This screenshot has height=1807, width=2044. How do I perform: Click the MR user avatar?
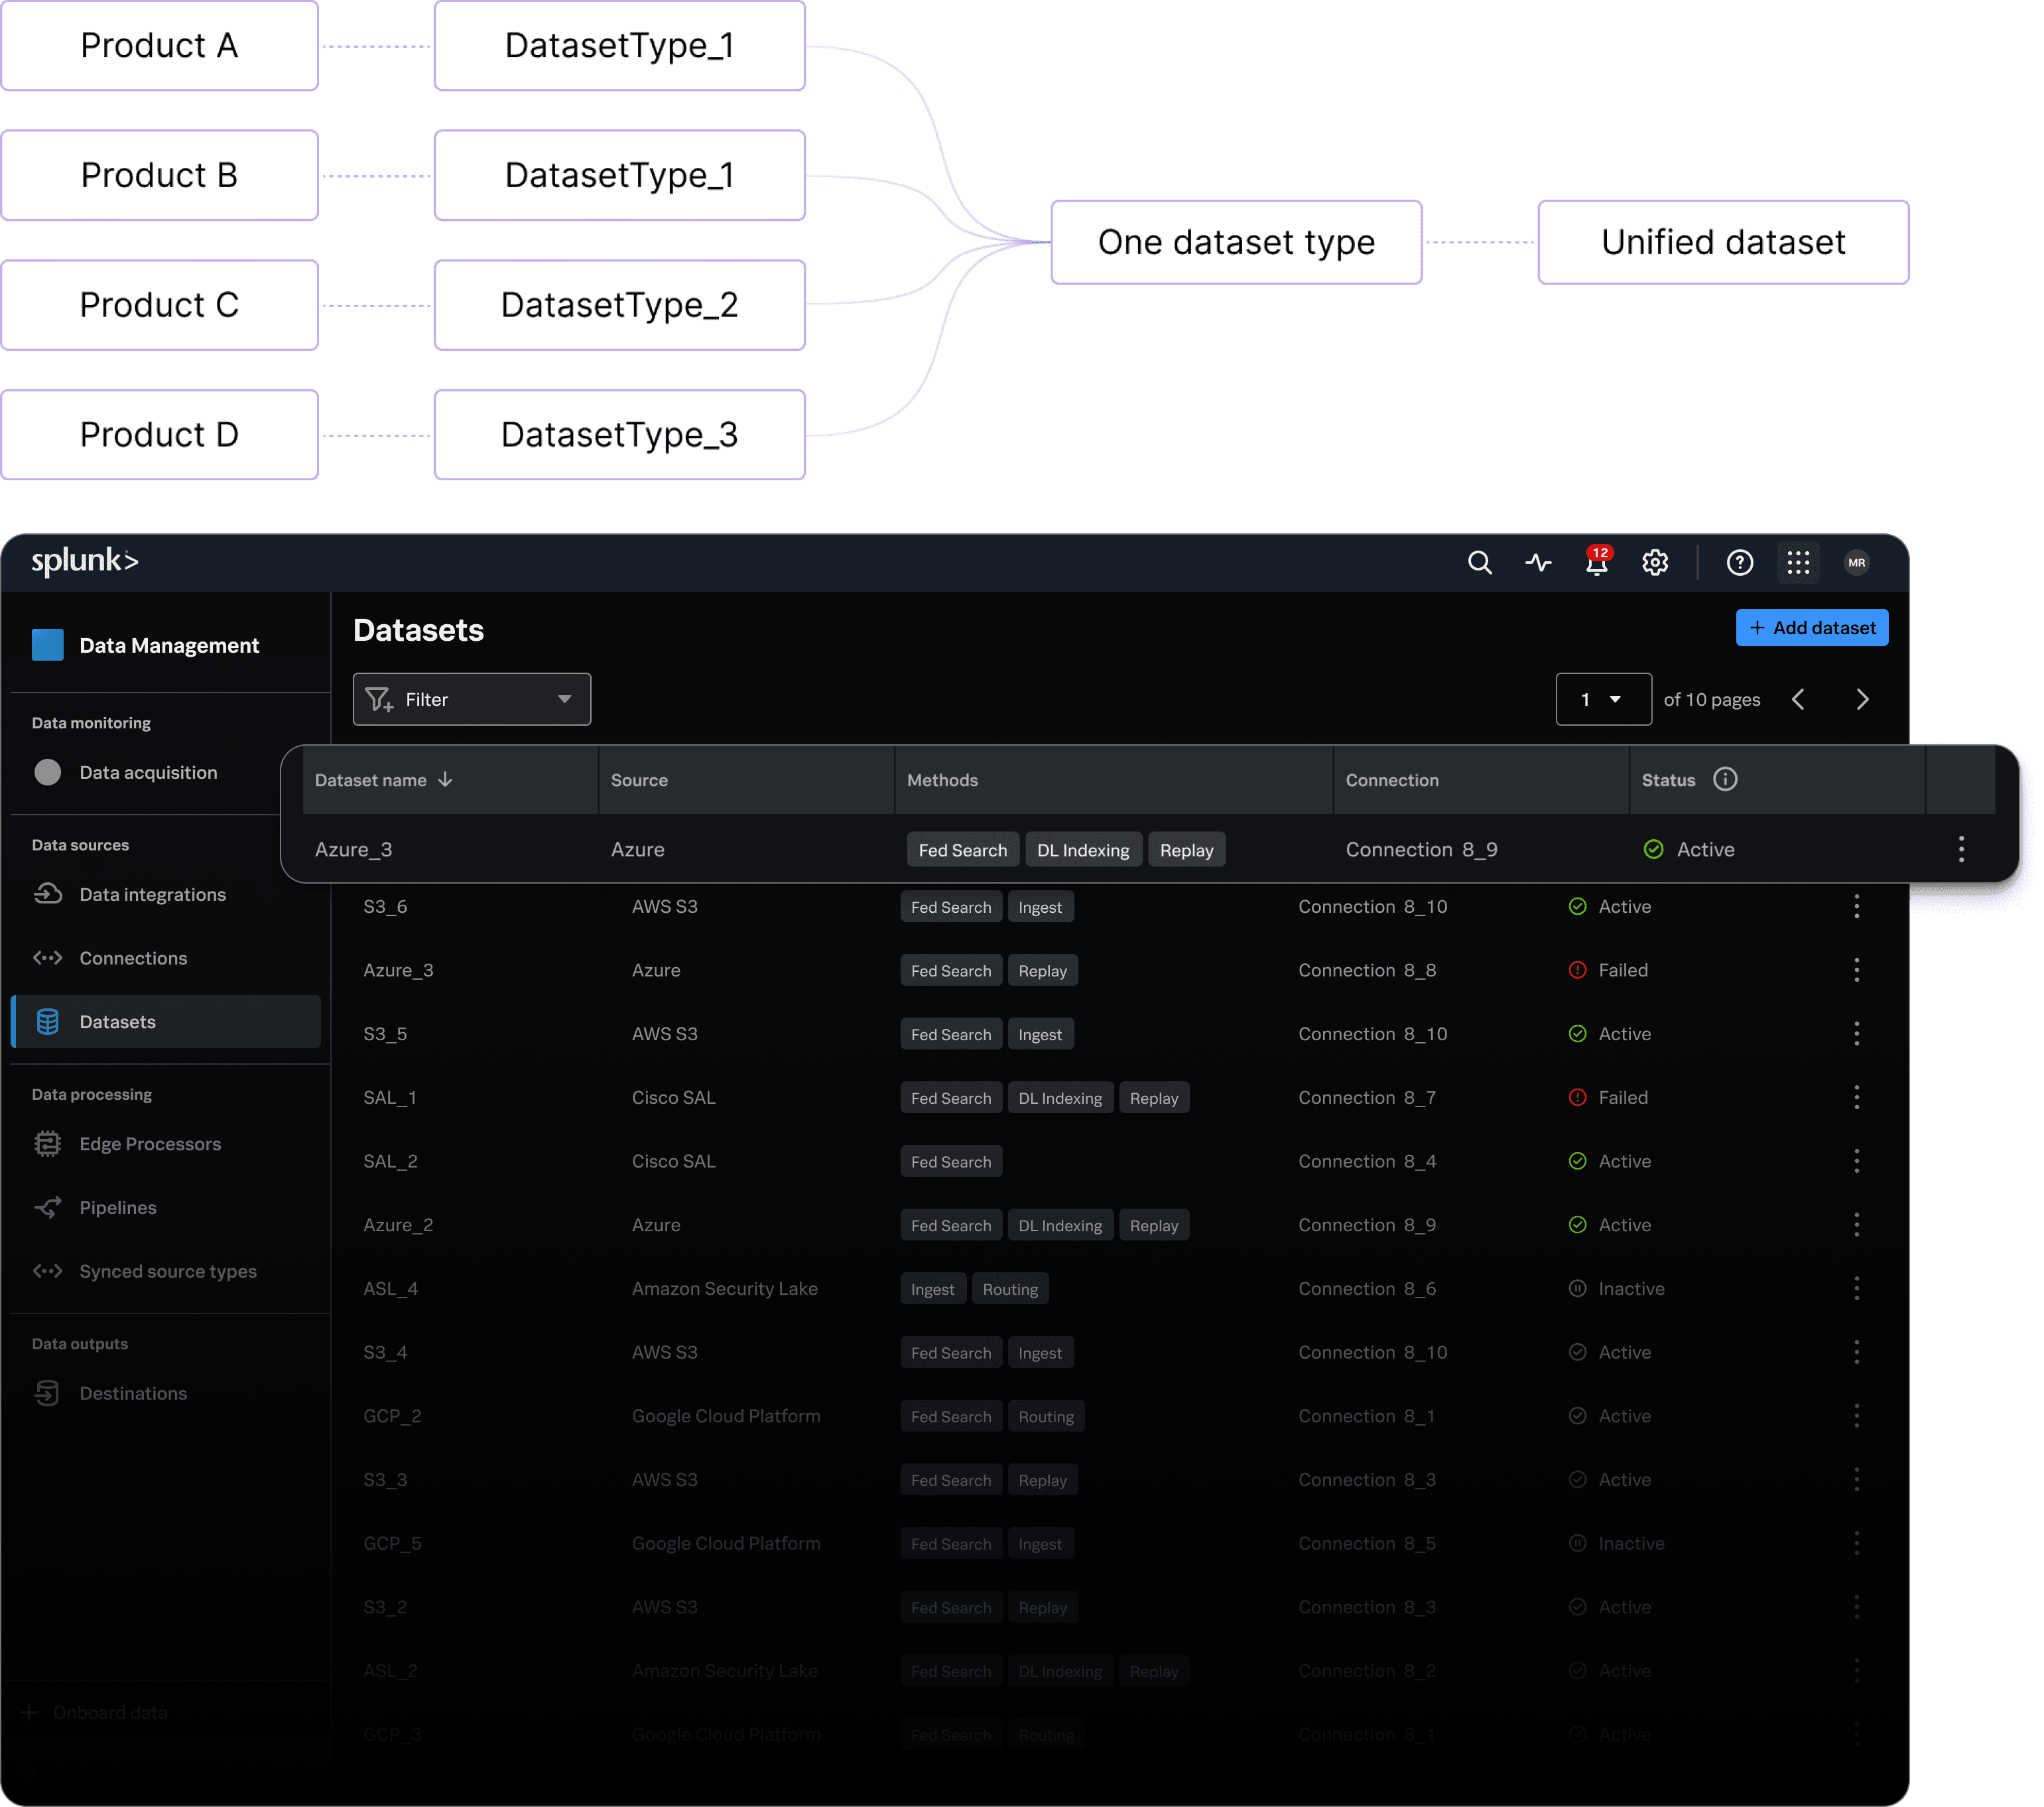(x=1856, y=563)
